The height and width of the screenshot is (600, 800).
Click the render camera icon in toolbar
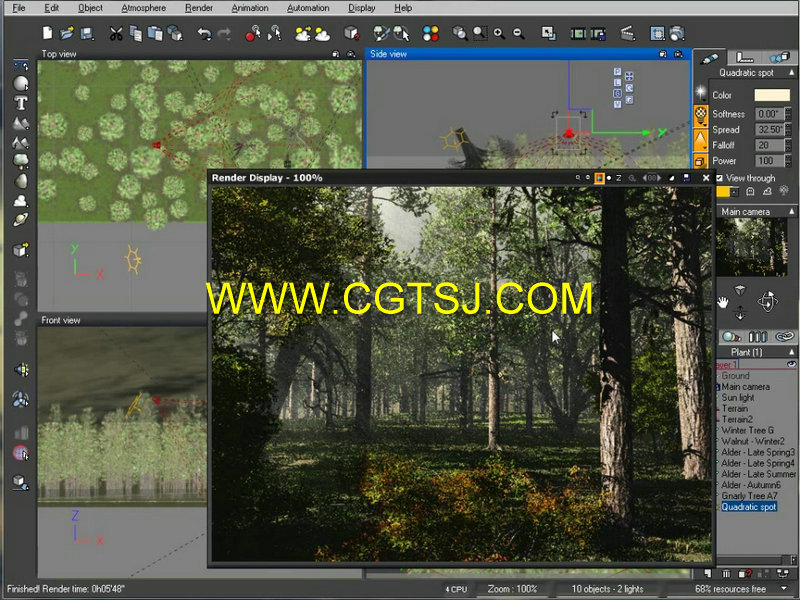pos(677,34)
